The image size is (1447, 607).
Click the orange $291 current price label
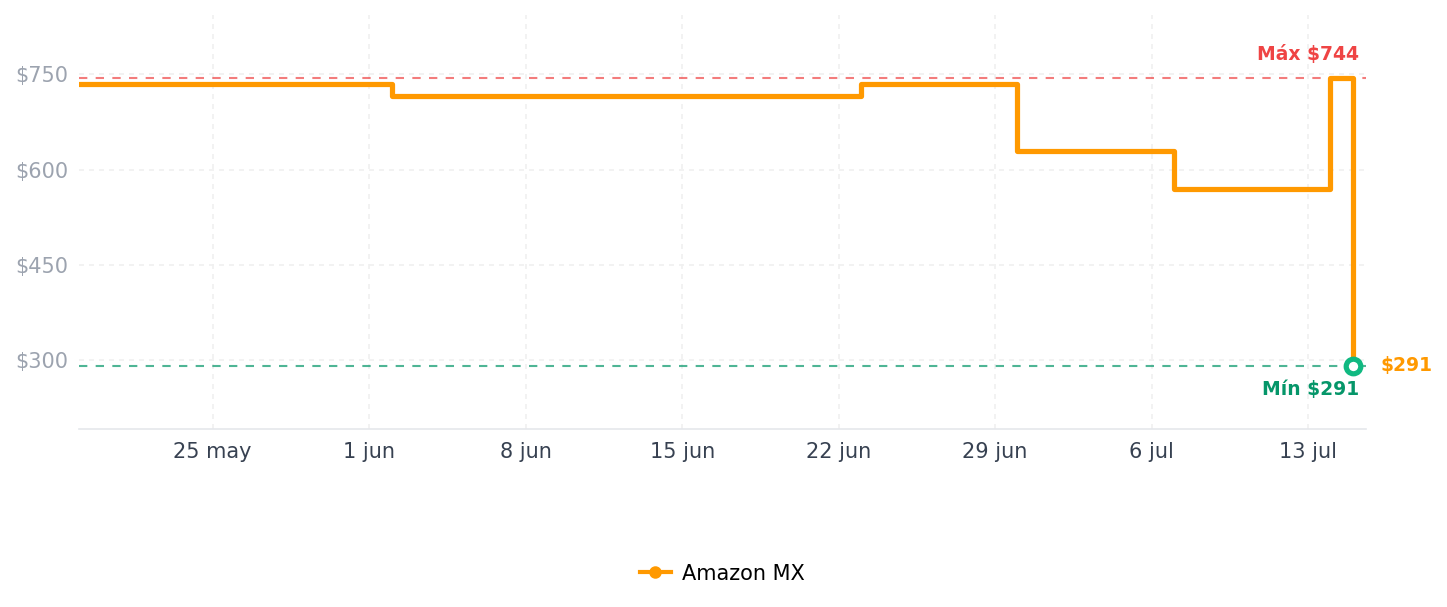click(1406, 365)
